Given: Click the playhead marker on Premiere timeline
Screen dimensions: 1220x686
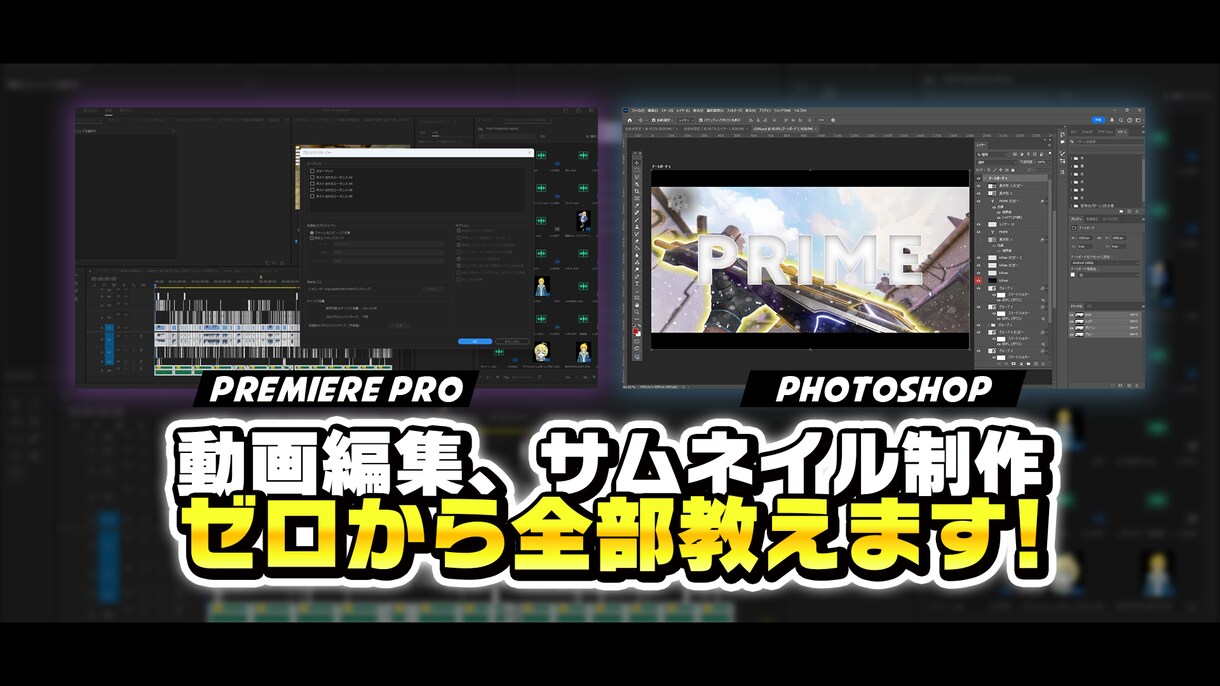Looking at the screenshot, I should click(x=155, y=285).
